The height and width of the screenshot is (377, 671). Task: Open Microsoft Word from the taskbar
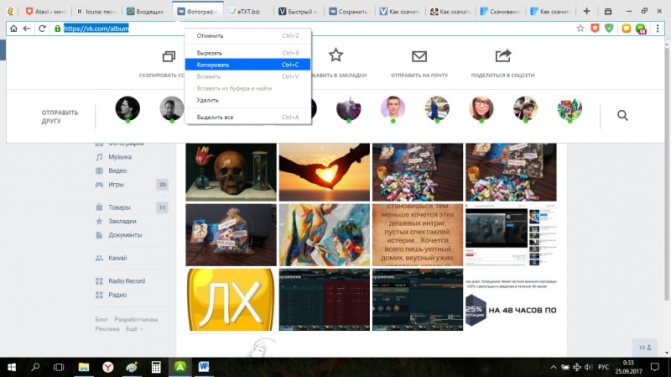point(204,367)
